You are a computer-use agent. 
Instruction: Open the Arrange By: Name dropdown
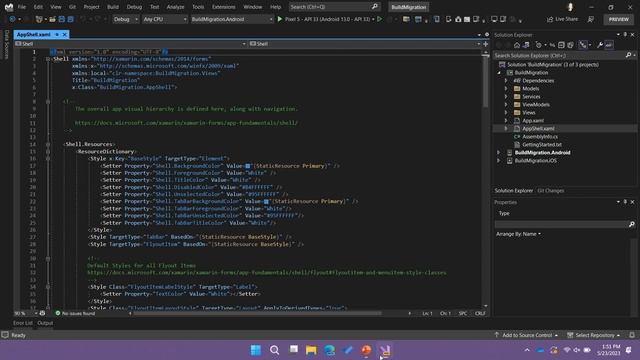[518, 234]
